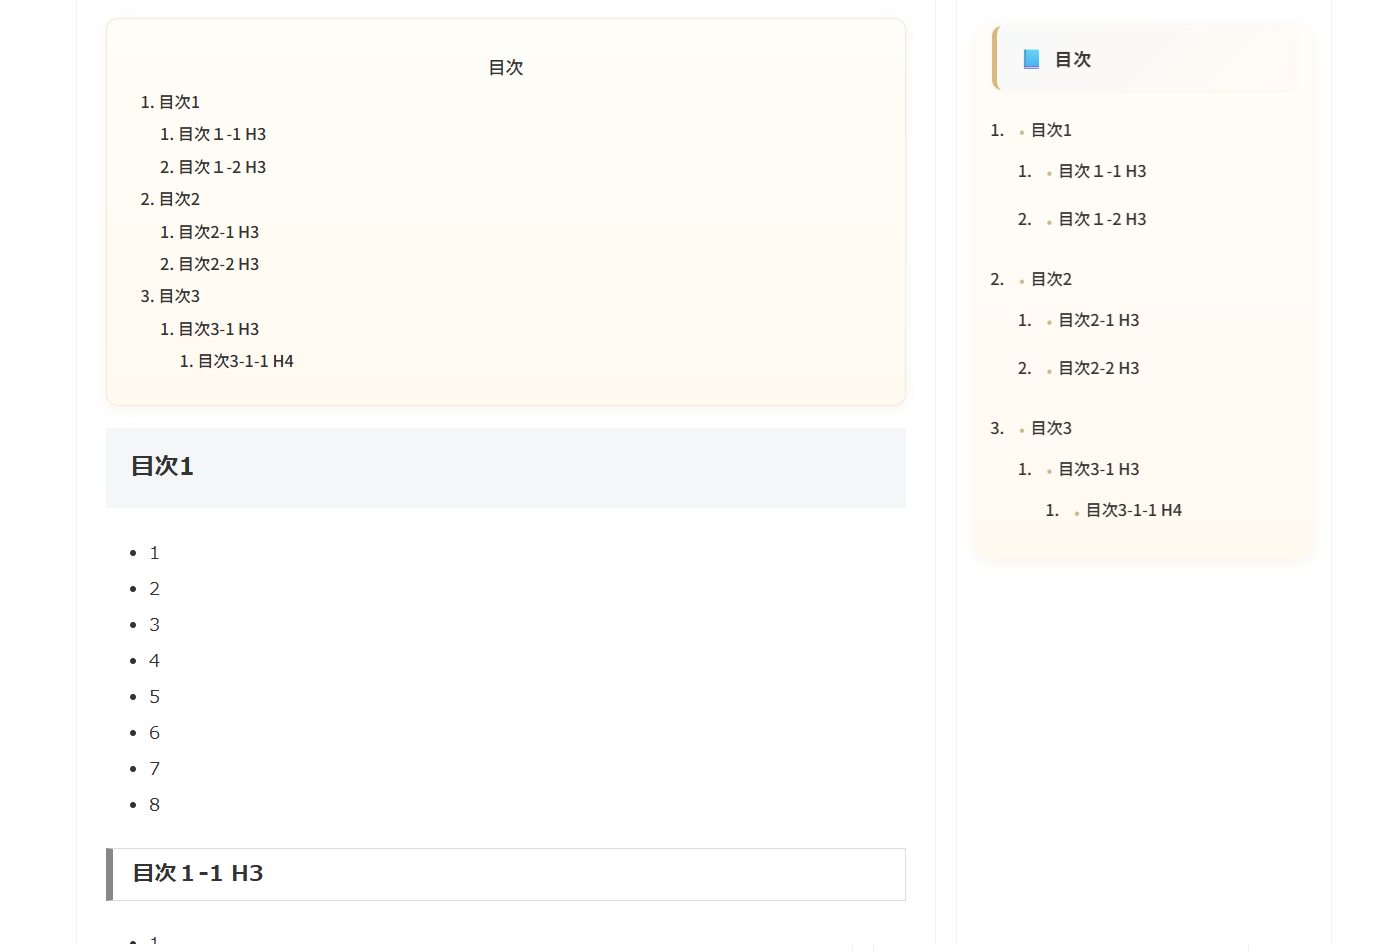
Task: Open 目次2-1 H3 in the main TOC
Action: [217, 231]
